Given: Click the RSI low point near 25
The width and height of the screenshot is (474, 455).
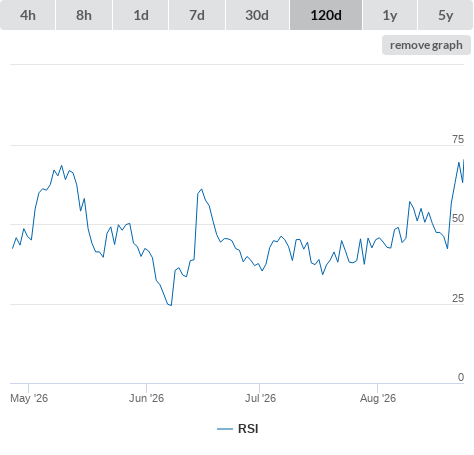Looking at the screenshot, I should click(170, 305).
